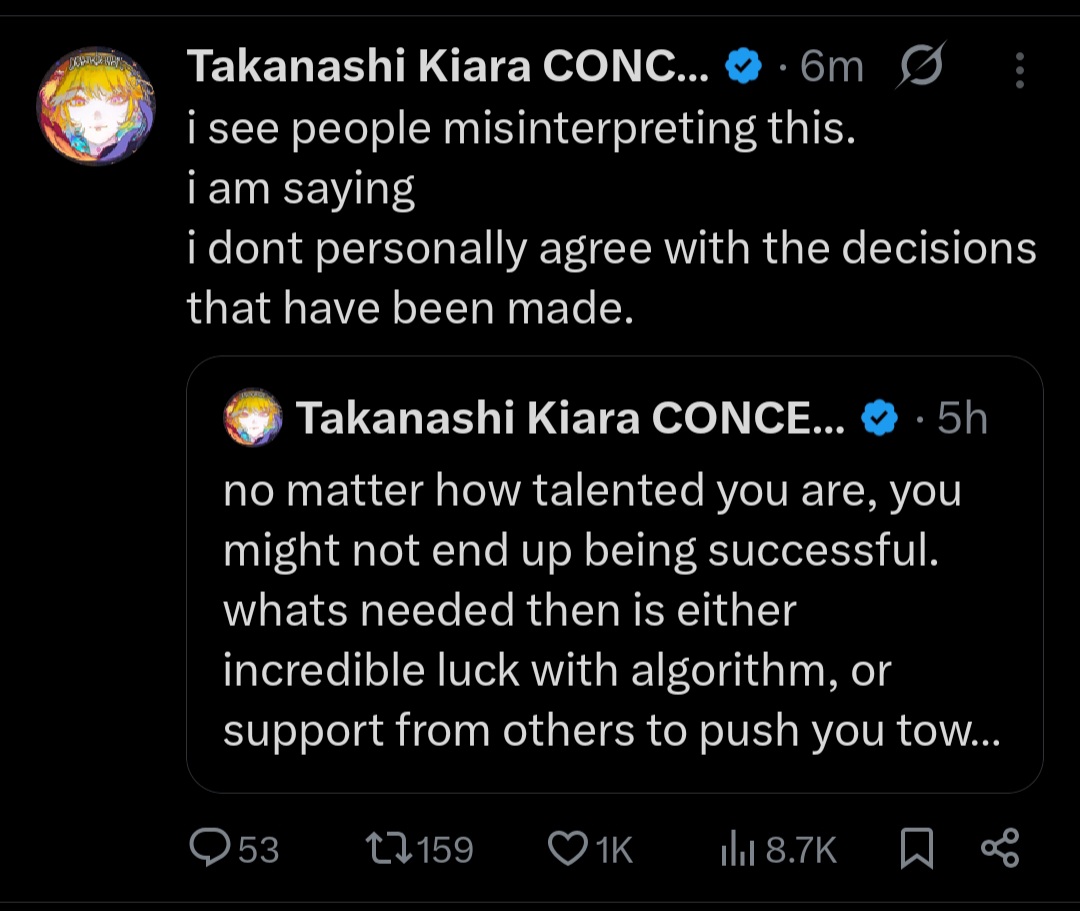Click the small avatar in the quoted tweet

(253, 418)
